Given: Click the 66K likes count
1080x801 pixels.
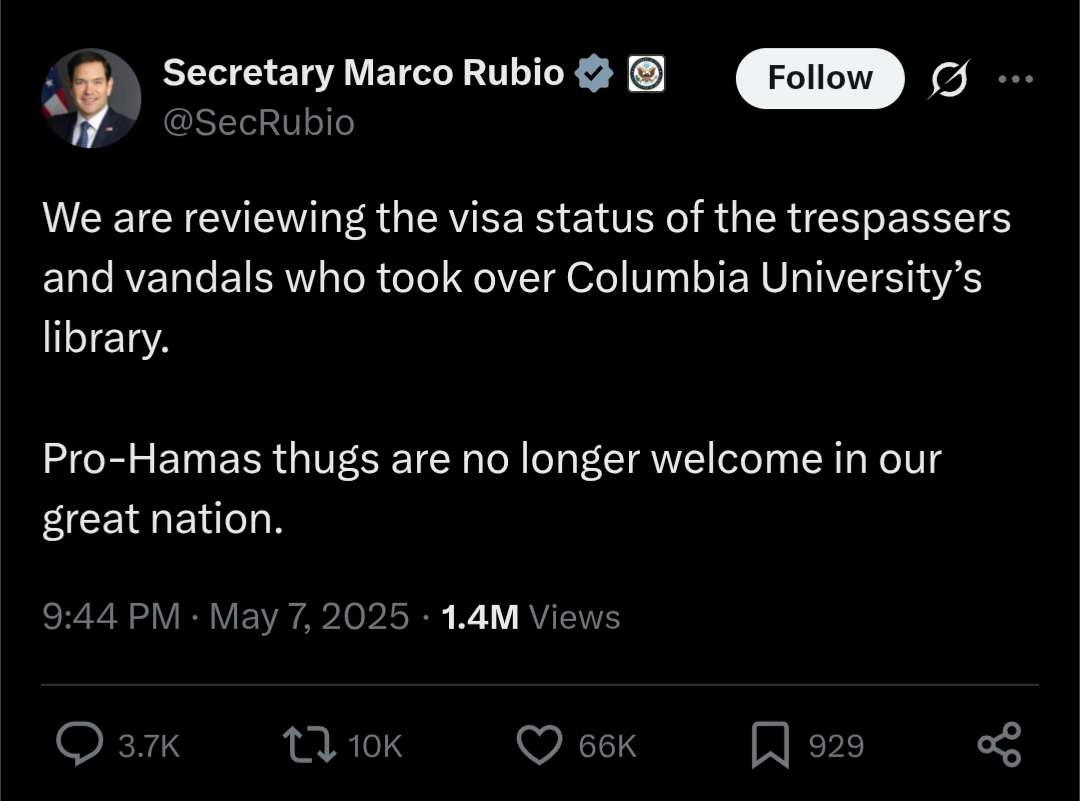Looking at the screenshot, I should (x=608, y=746).
